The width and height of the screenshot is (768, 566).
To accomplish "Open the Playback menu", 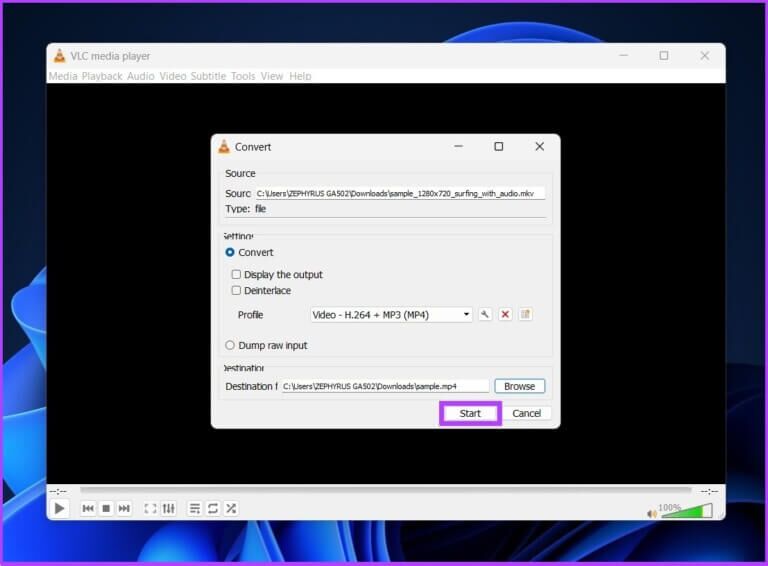I will (102, 76).
